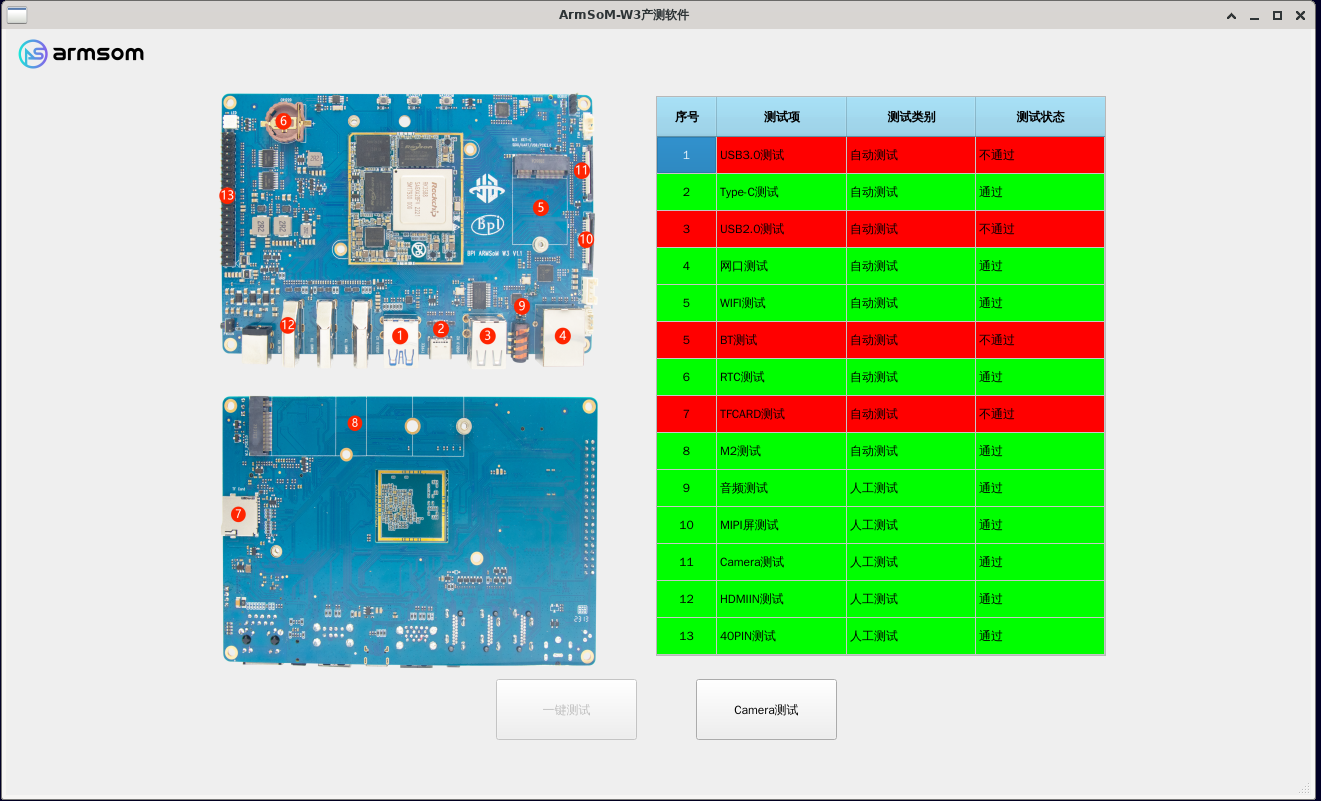This screenshot has width=1321, height=801.
Task: Click red marker 5 on the board
Action: pos(541,207)
